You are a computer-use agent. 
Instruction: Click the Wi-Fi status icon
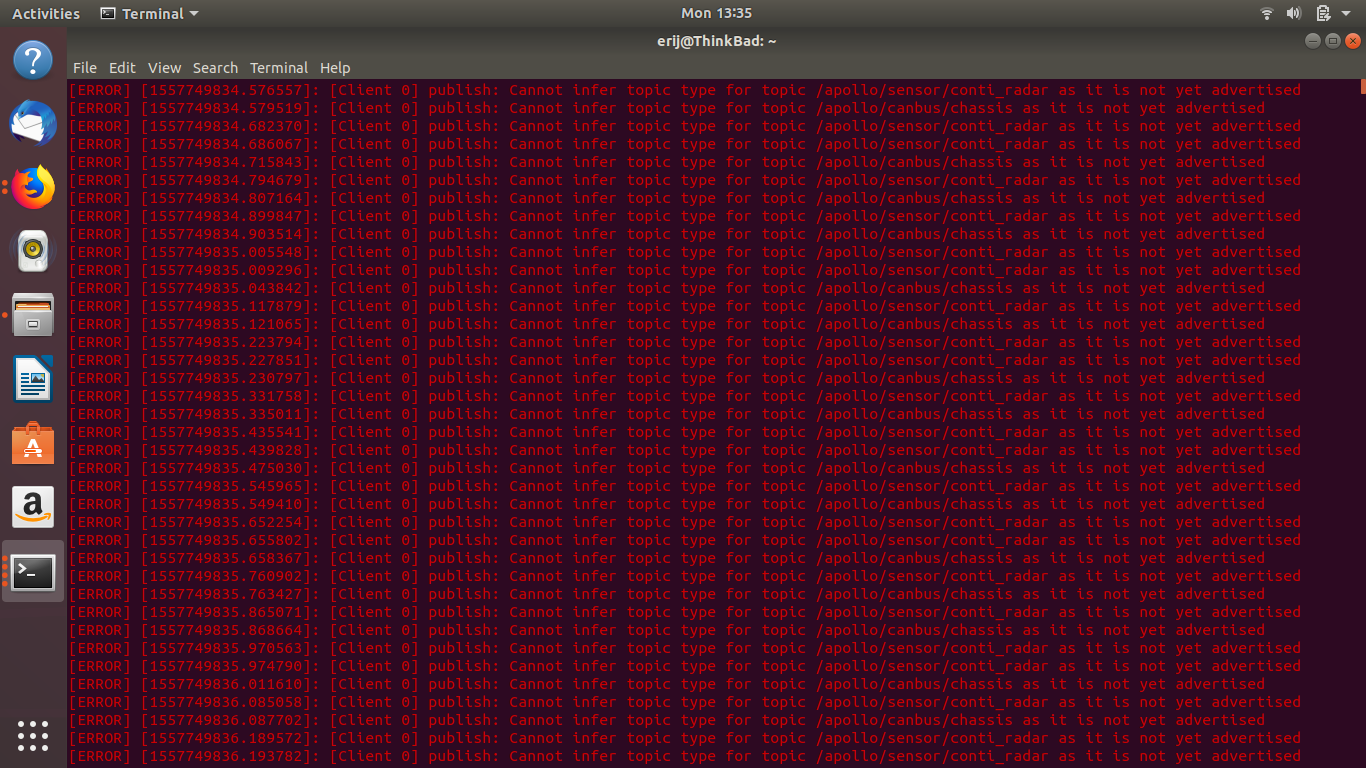[x=1267, y=13]
